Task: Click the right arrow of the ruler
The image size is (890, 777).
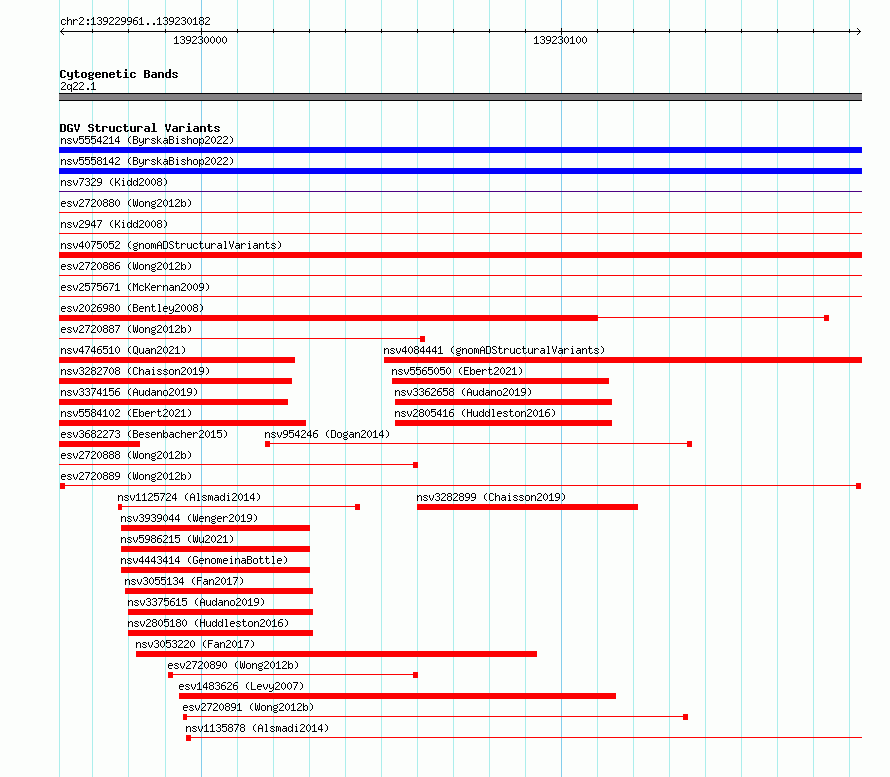Action: coord(859,32)
